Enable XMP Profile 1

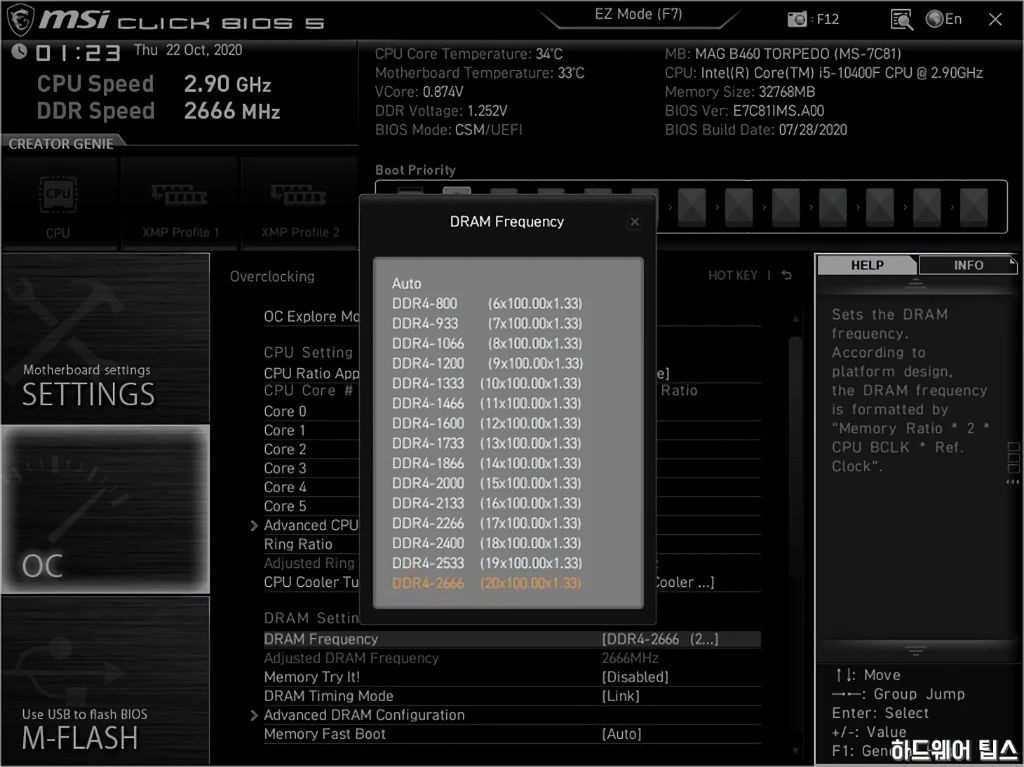click(180, 204)
